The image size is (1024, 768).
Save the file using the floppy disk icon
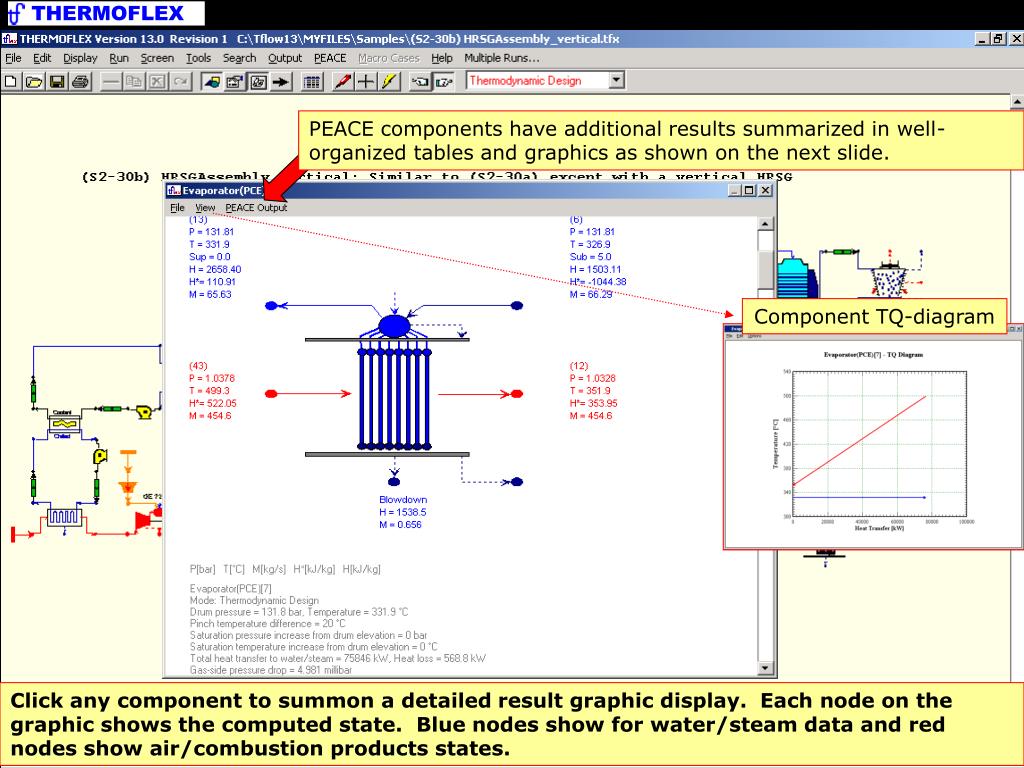point(57,81)
